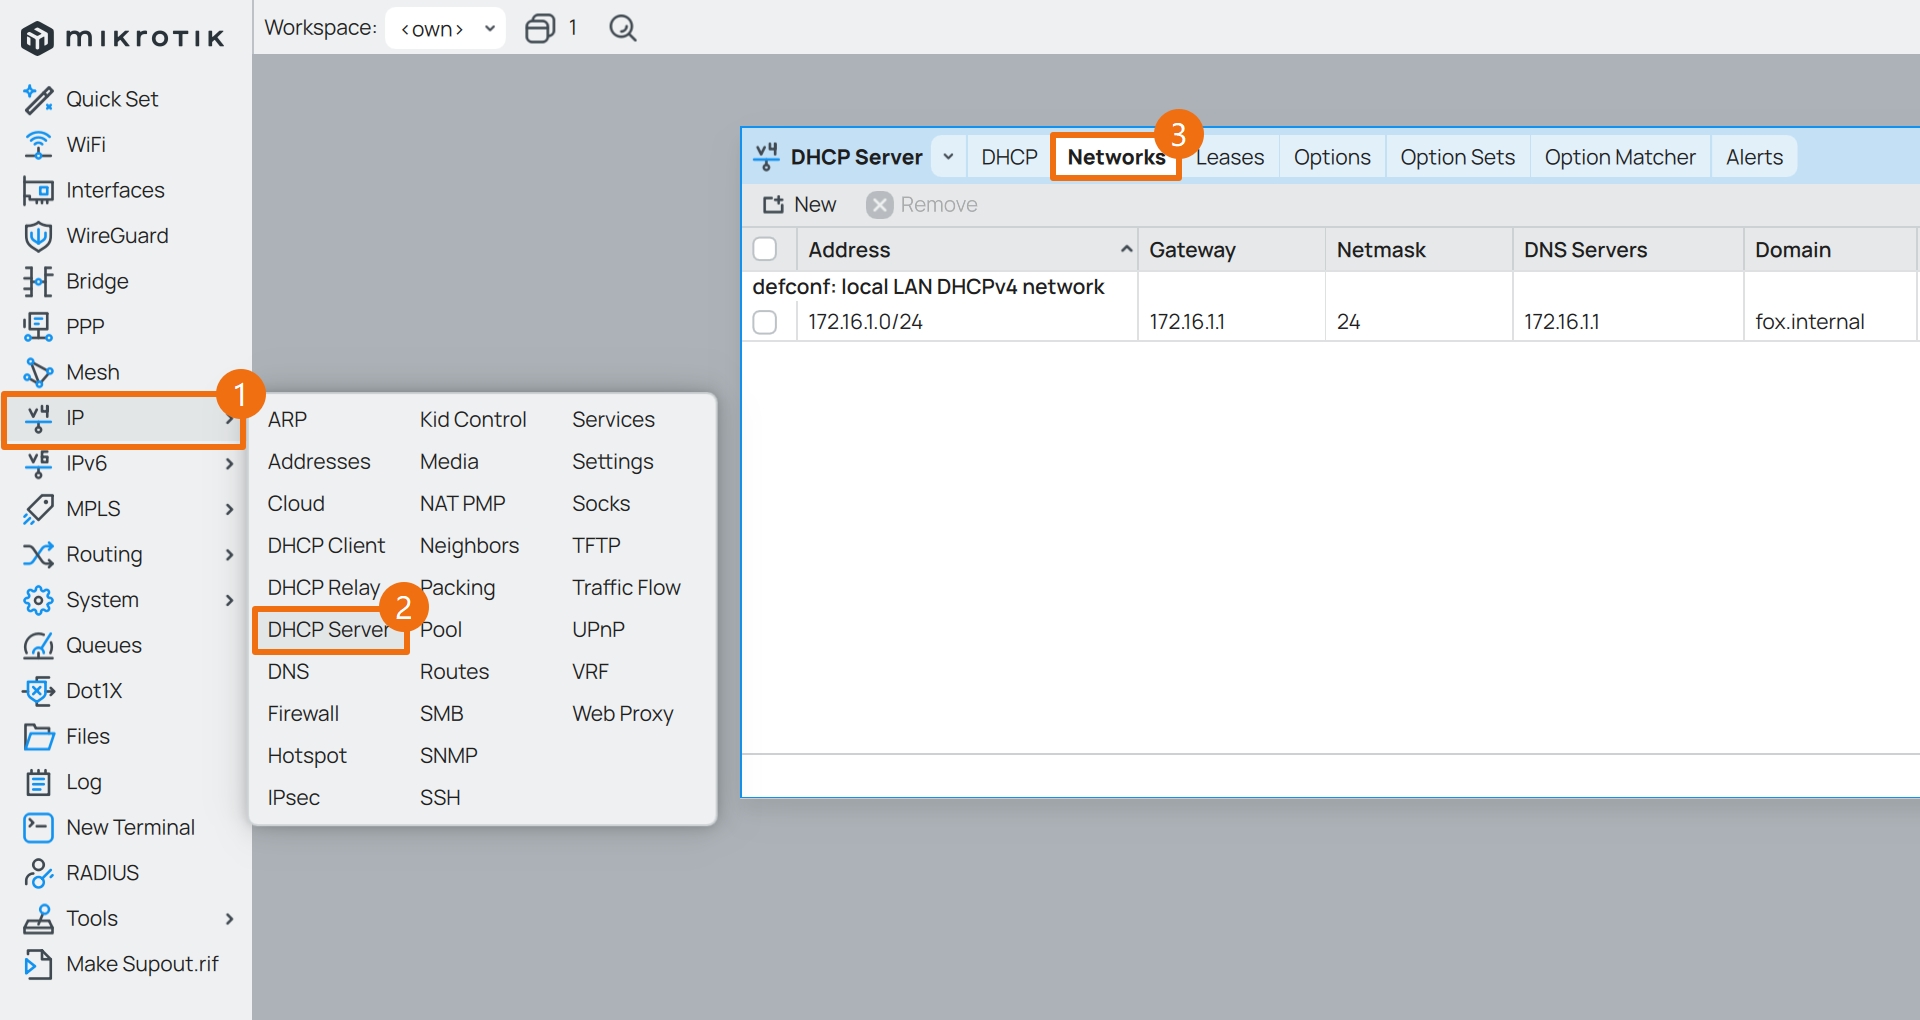The width and height of the screenshot is (1920, 1020).
Task: Switch to the Options tab
Action: 1332,157
